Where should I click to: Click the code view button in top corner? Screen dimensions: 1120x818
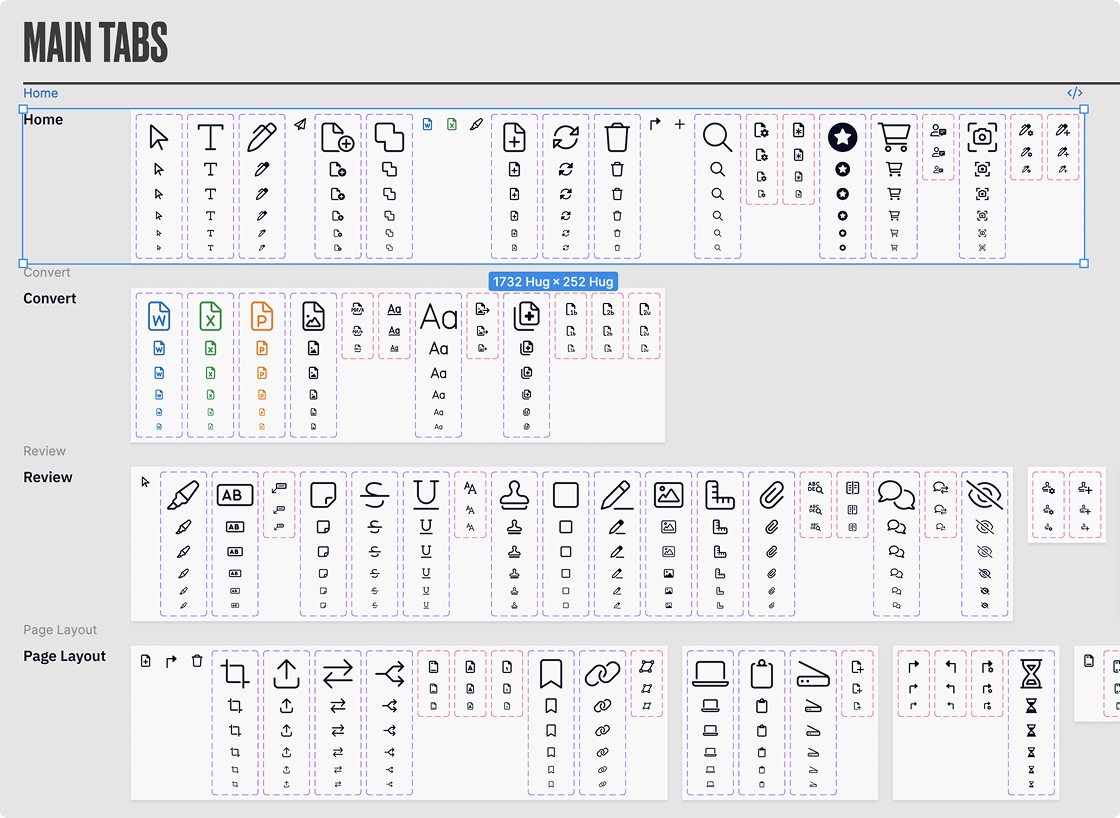[x=1075, y=92]
